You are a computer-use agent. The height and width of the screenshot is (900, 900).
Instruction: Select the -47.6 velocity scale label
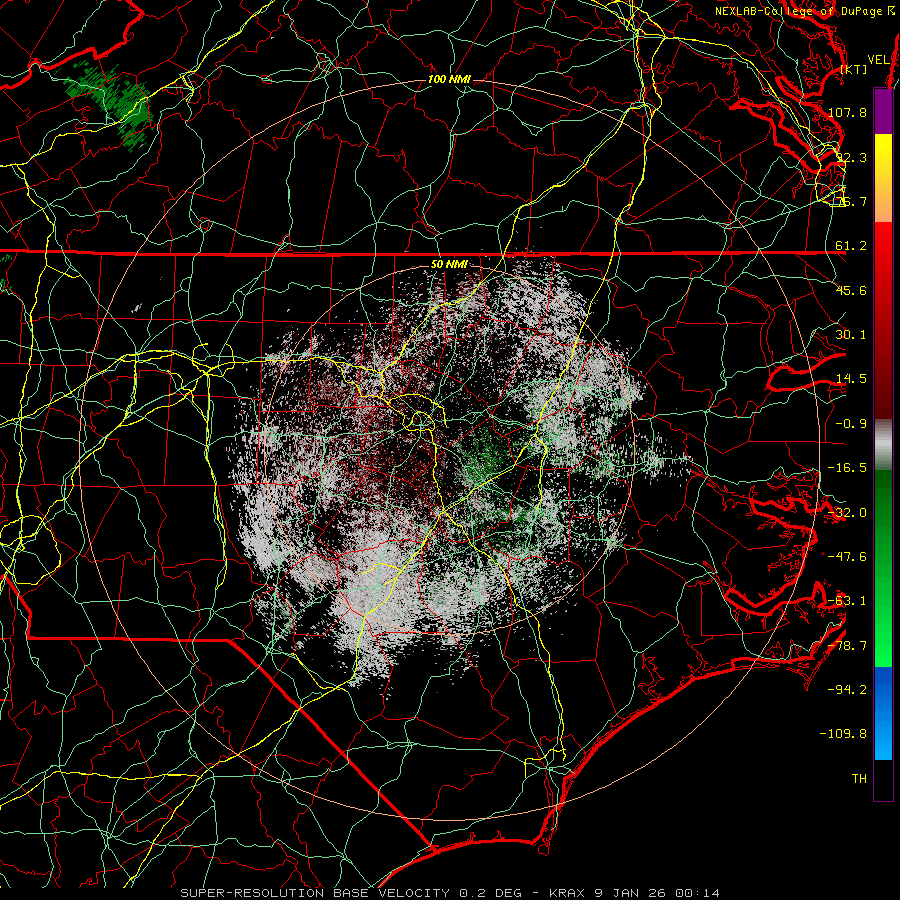pos(847,557)
